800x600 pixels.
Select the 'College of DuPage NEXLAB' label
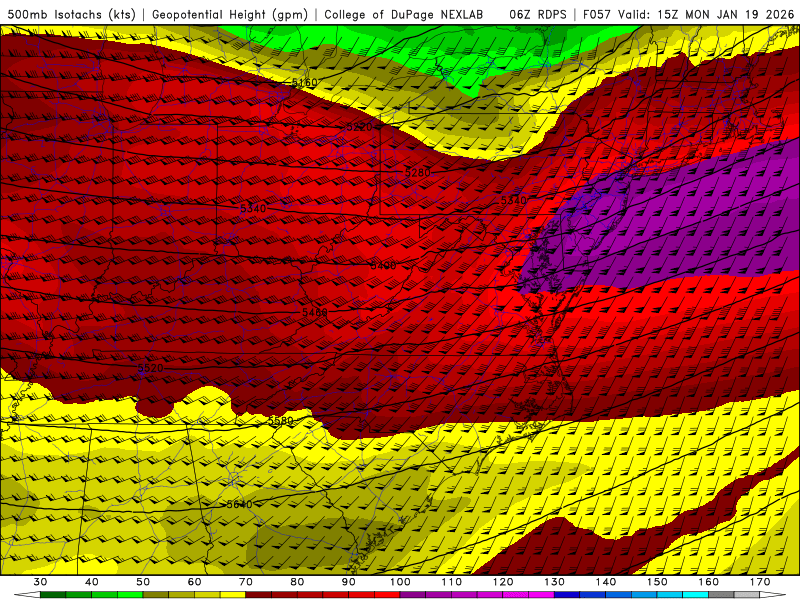point(404,15)
